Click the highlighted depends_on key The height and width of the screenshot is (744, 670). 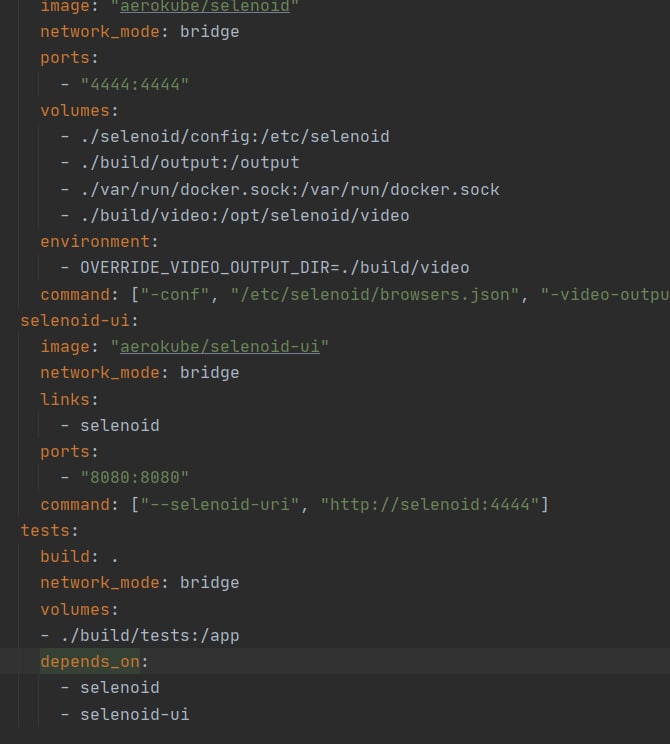pos(90,661)
